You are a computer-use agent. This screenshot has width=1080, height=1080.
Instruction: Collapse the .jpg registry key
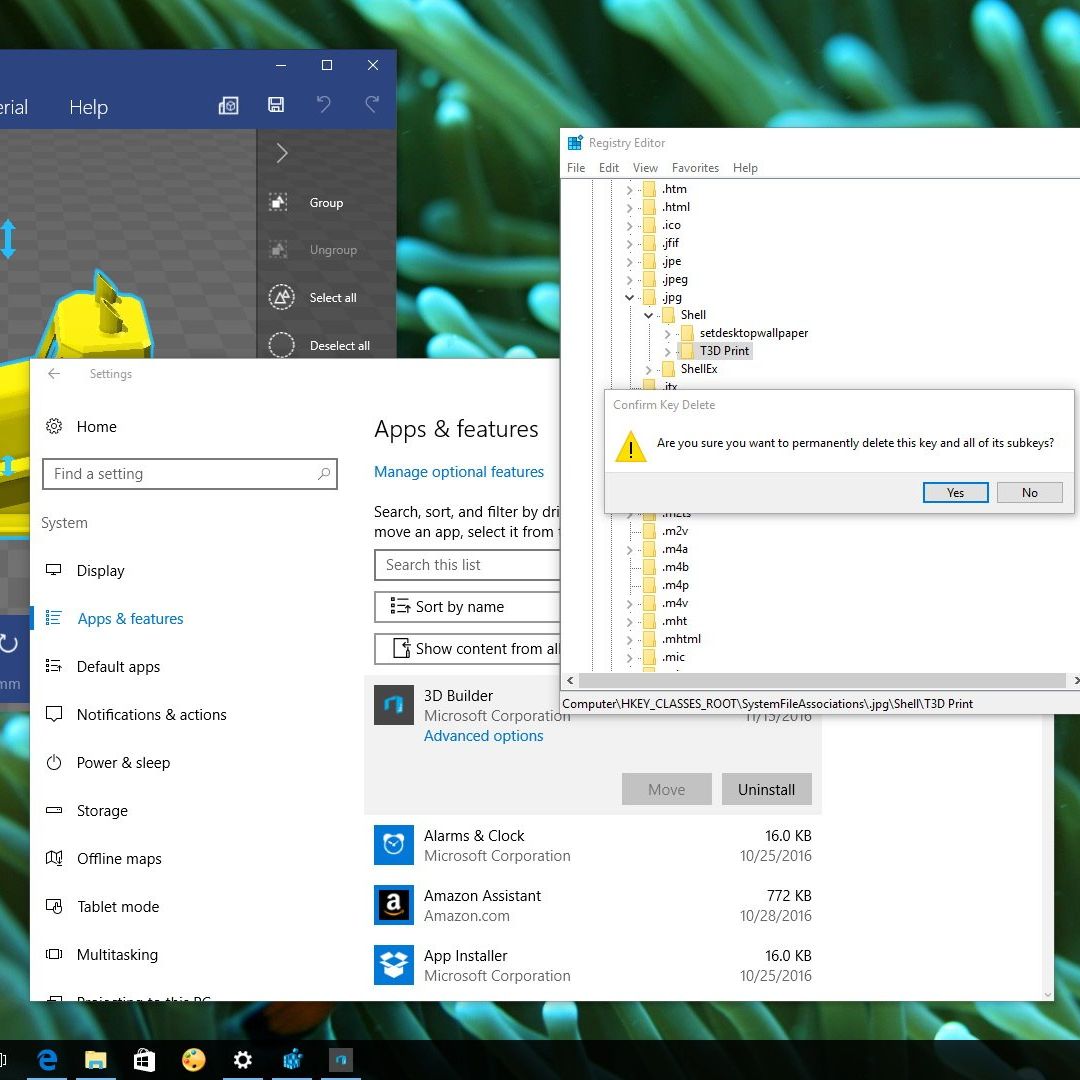pos(630,297)
